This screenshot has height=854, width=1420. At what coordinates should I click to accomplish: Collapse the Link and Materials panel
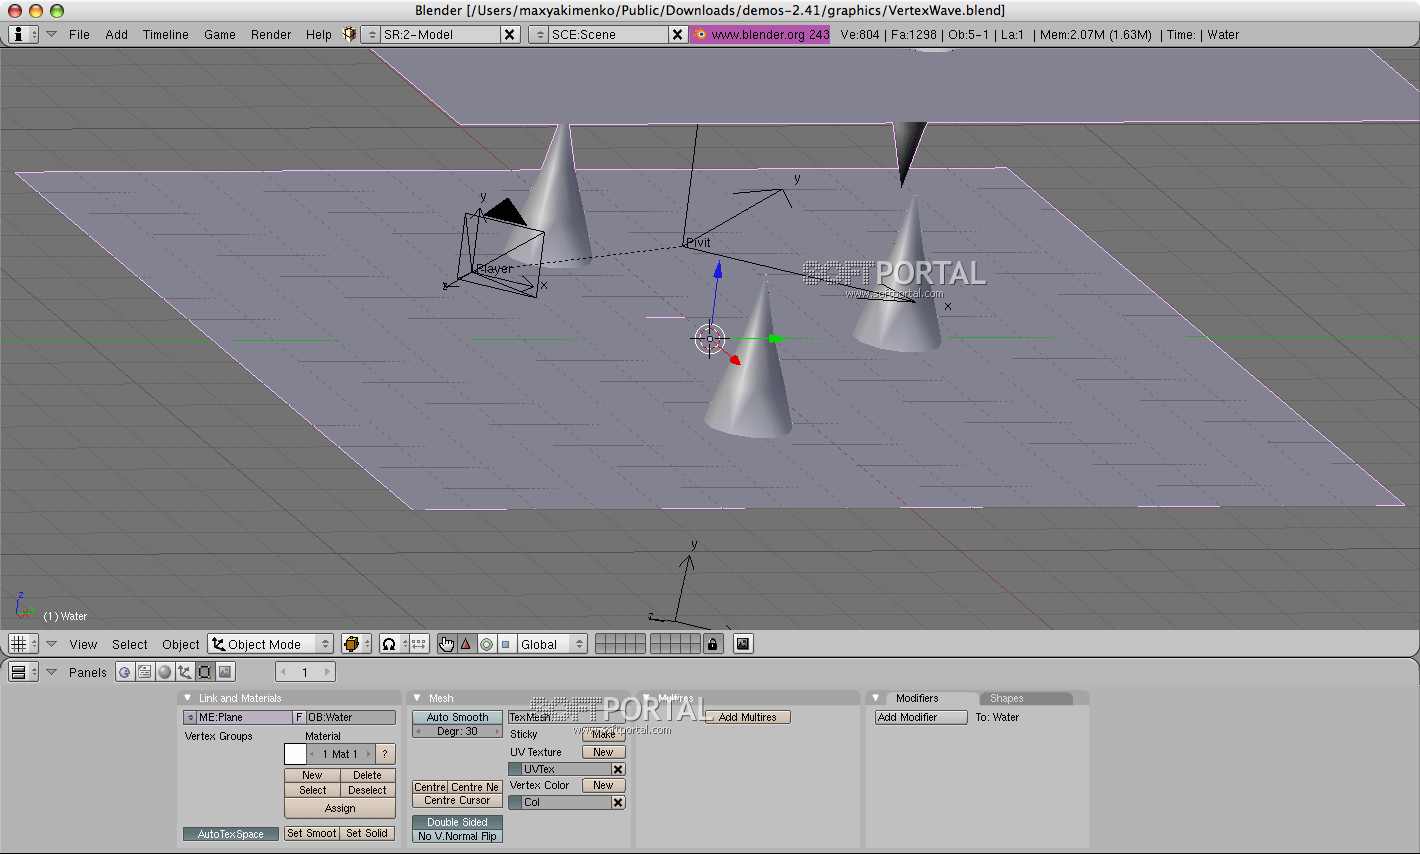[187, 698]
